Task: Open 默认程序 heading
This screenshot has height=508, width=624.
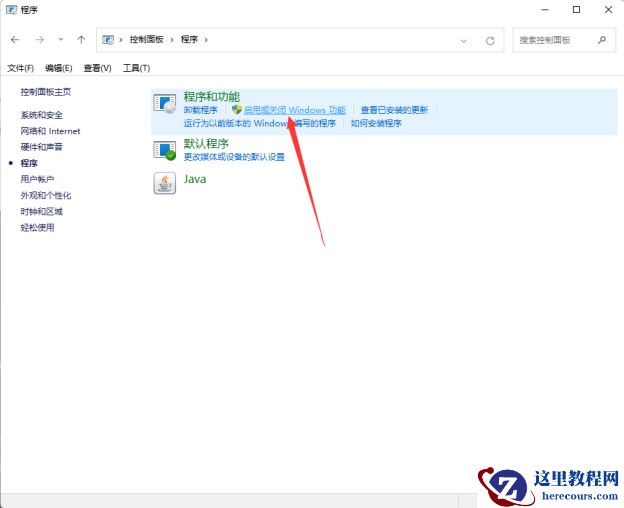Action: click(206, 144)
